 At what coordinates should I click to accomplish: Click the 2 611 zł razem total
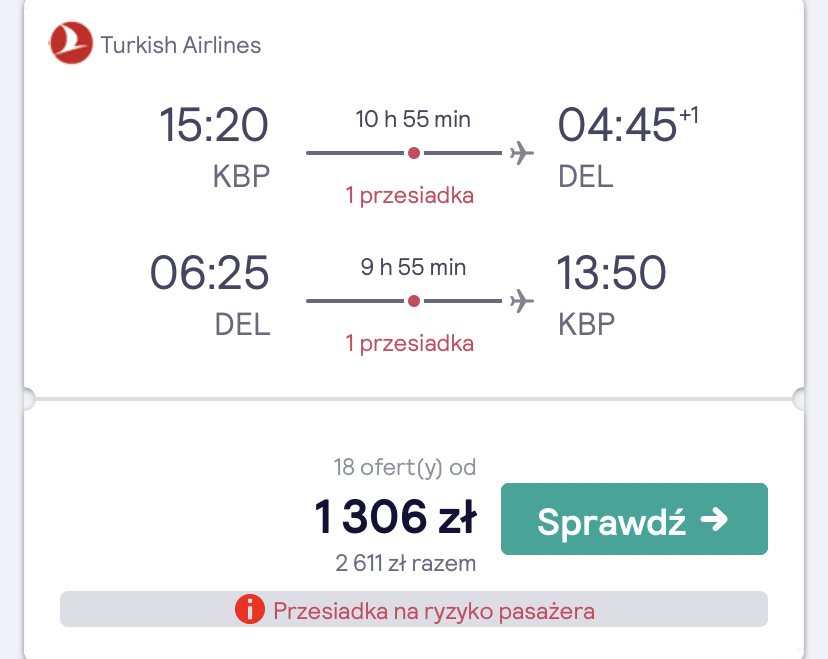[406, 563]
